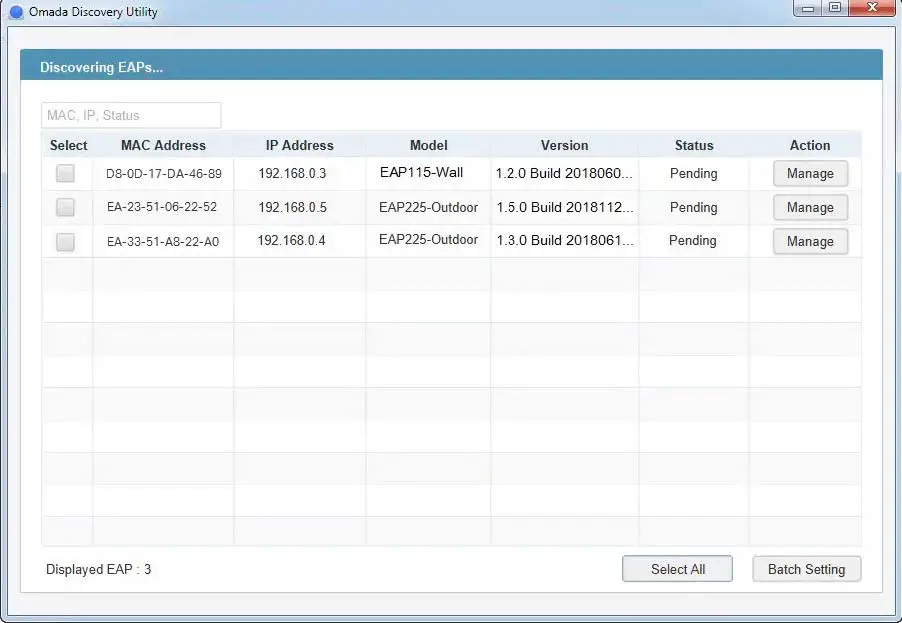Click the Model column header

428,145
